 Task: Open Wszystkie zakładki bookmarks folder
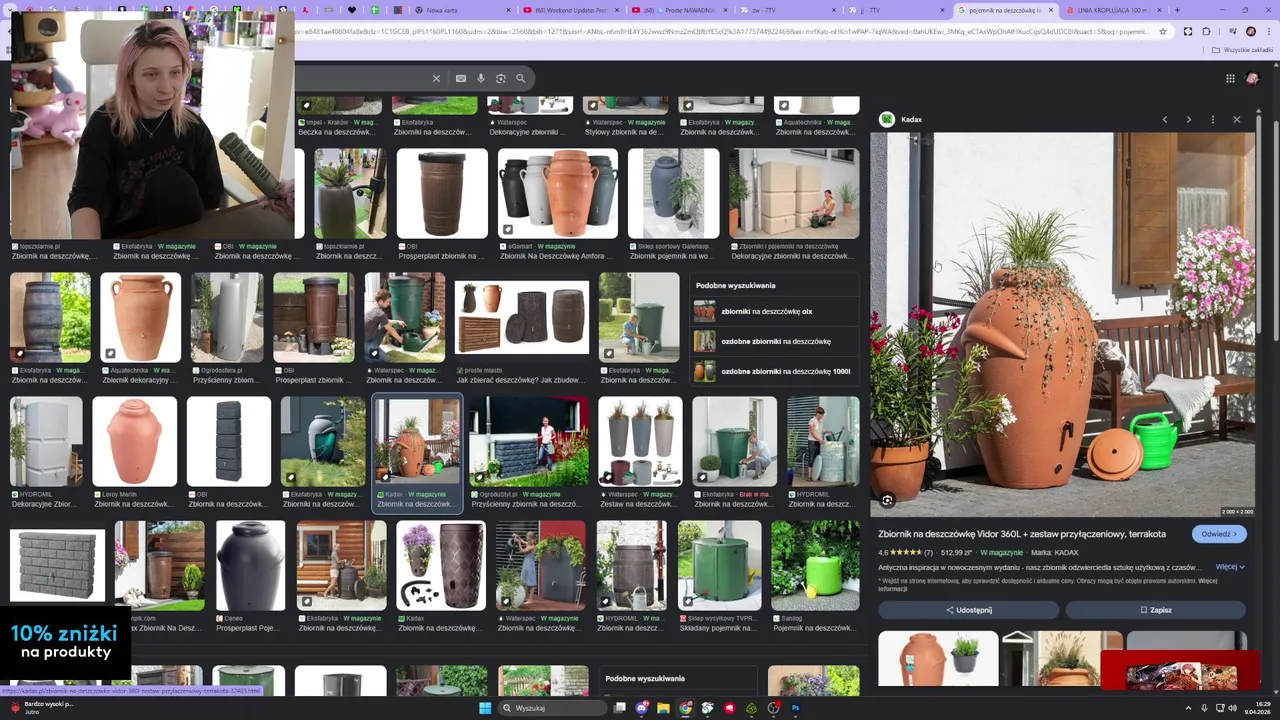(x=1242, y=50)
